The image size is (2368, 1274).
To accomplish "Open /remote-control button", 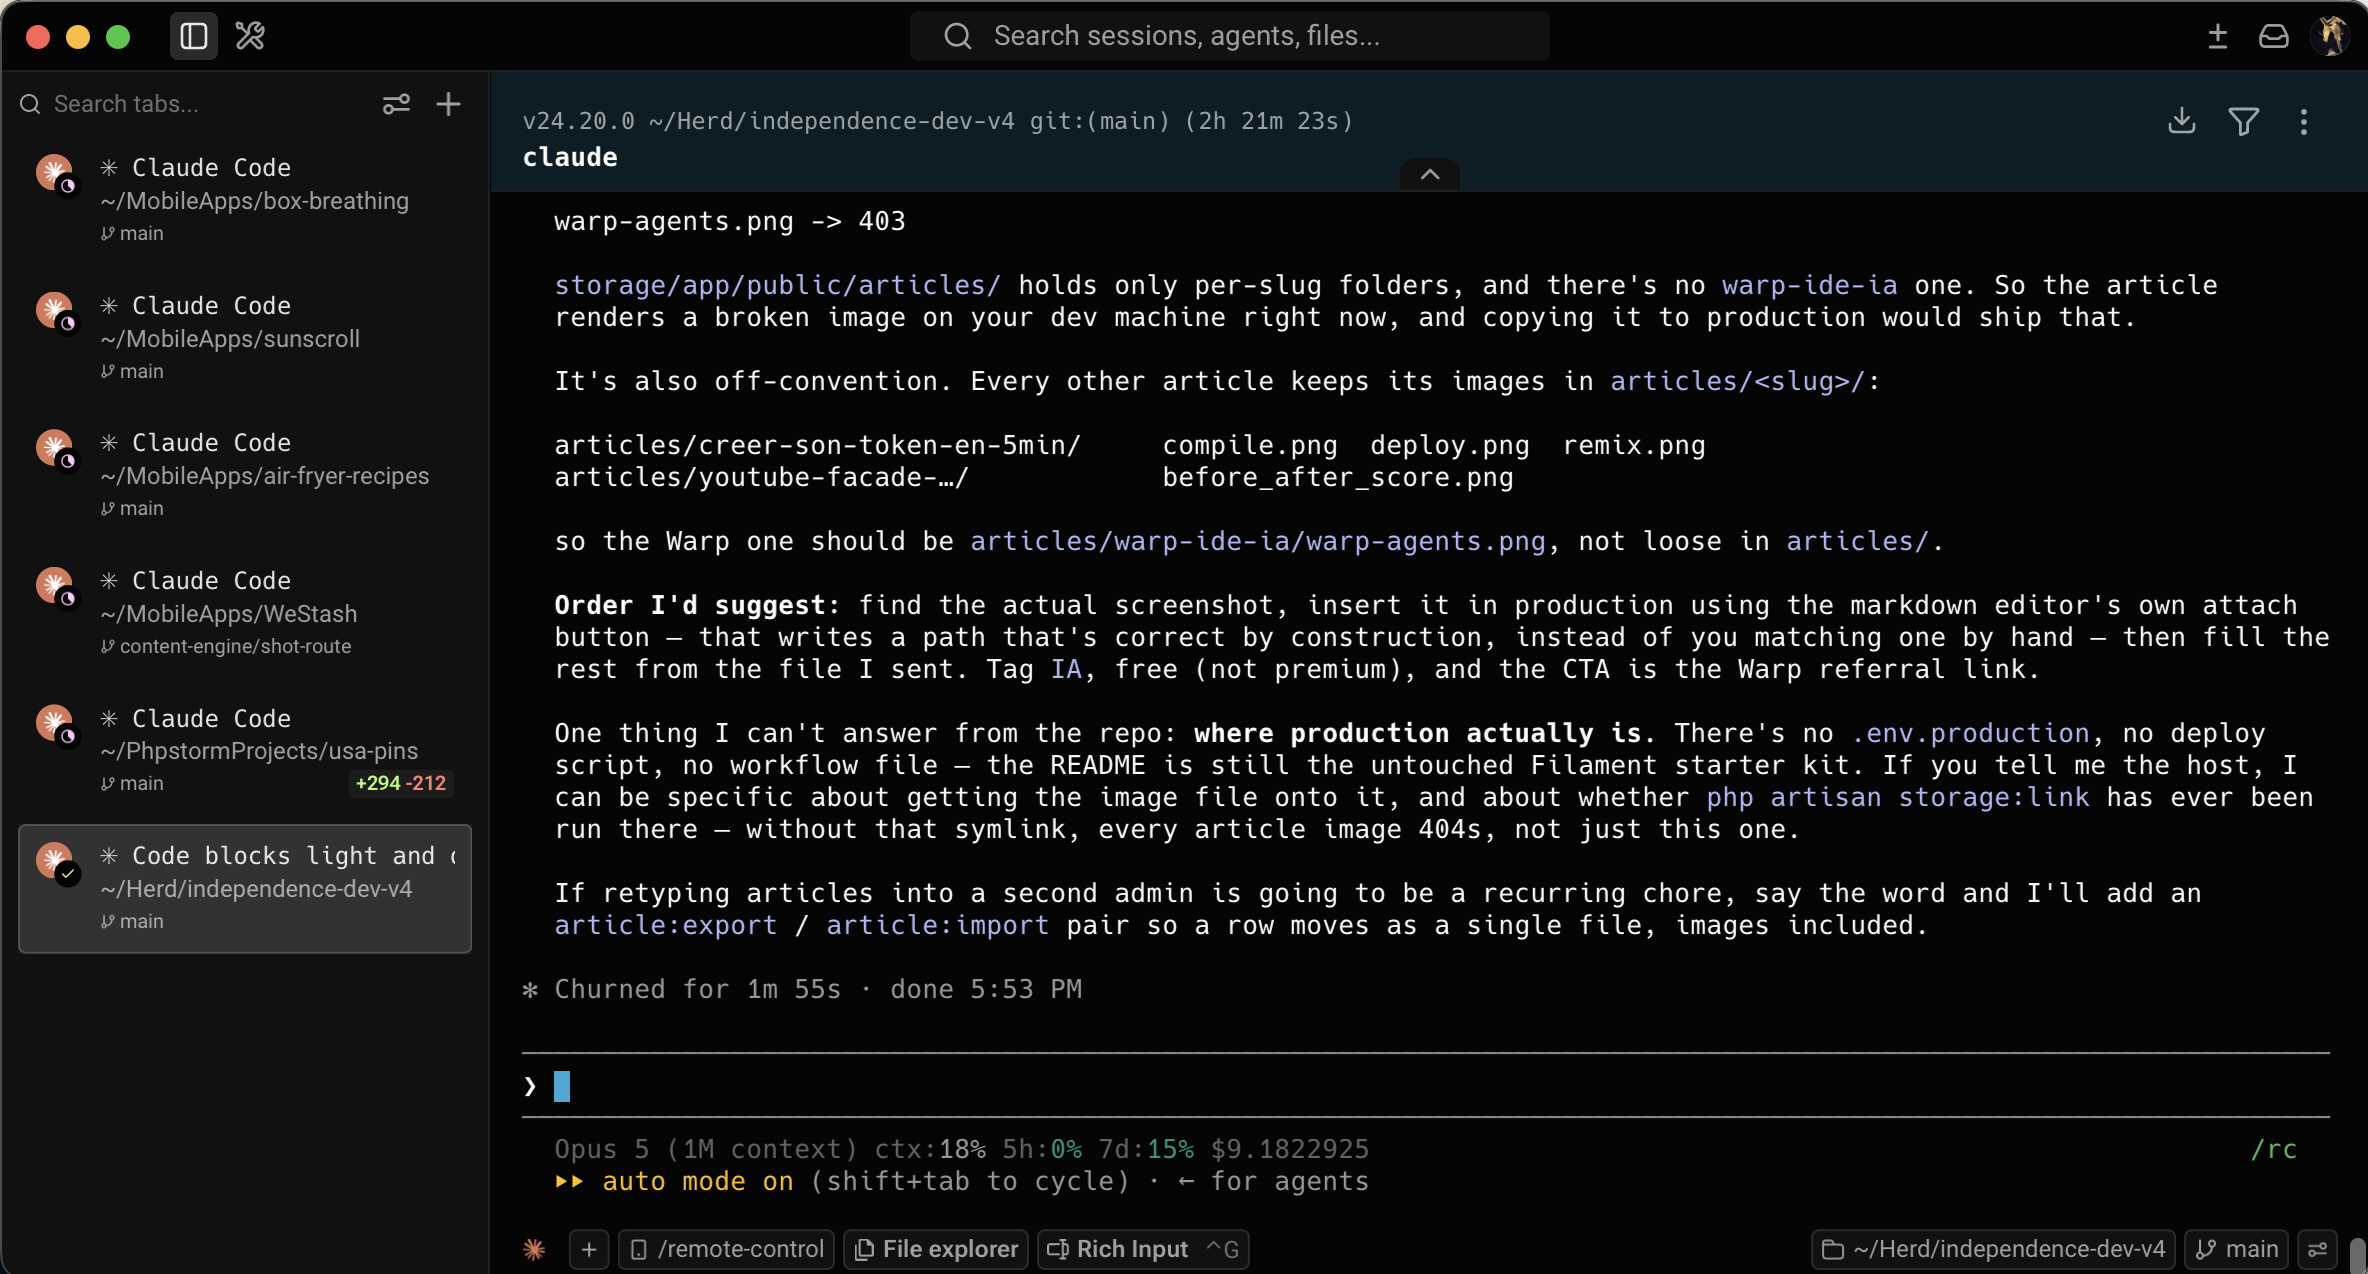I will [x=727, y=1249].
